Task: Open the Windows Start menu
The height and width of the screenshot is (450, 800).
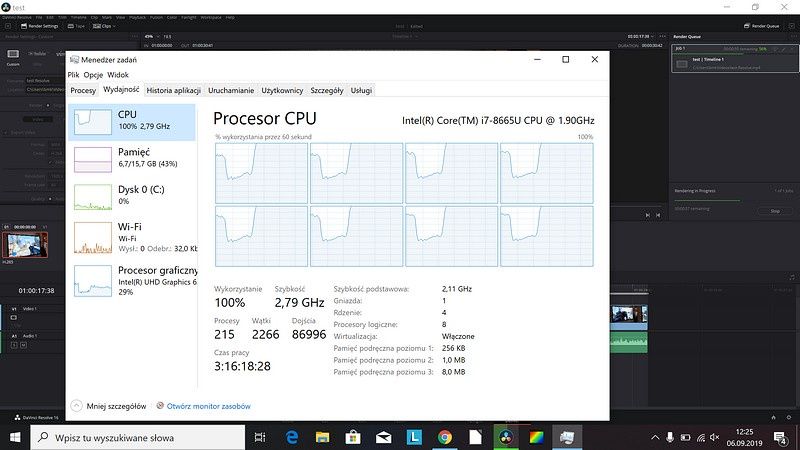Action: pos(15,437)
